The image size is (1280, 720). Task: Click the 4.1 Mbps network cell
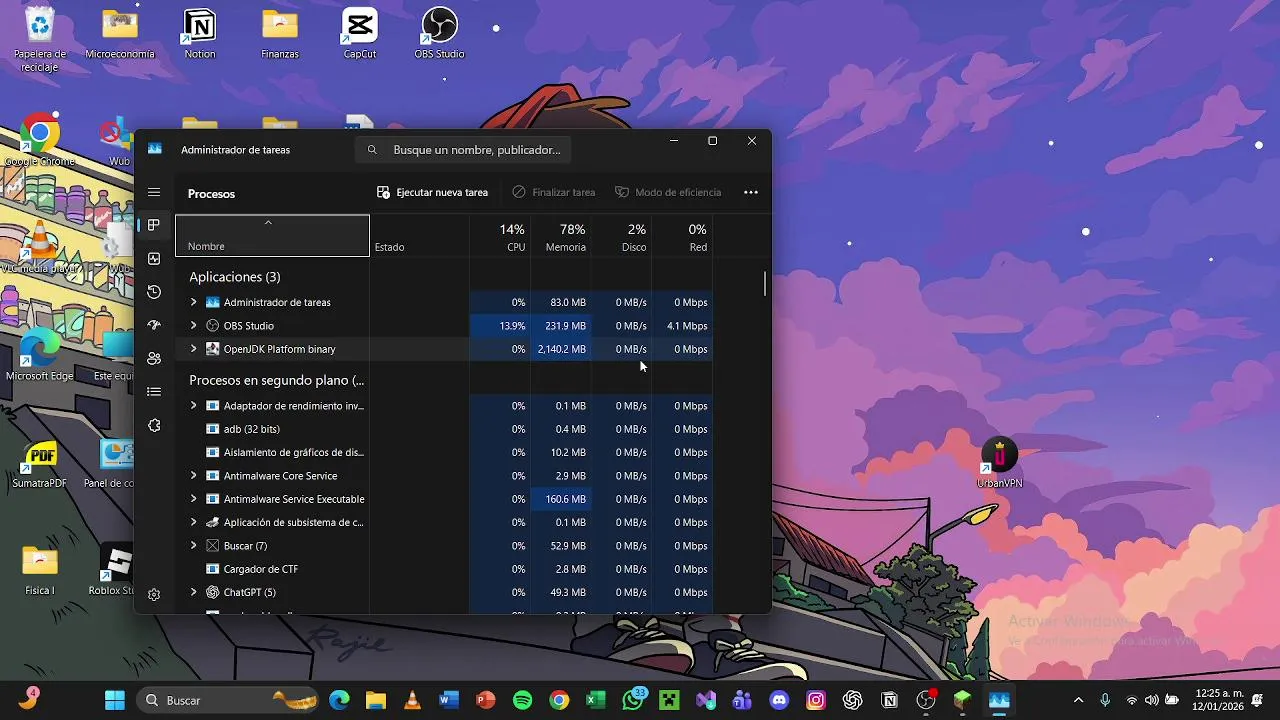(x=682, y=326)
